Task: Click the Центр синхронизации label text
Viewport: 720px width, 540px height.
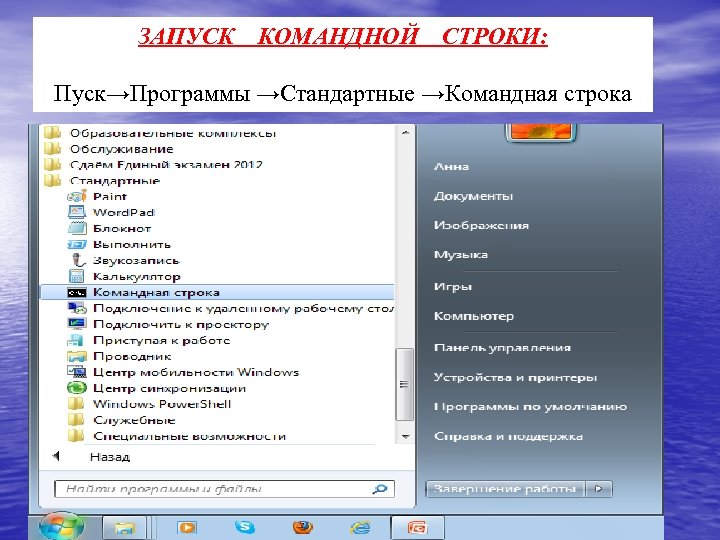Action: point(169,388)
